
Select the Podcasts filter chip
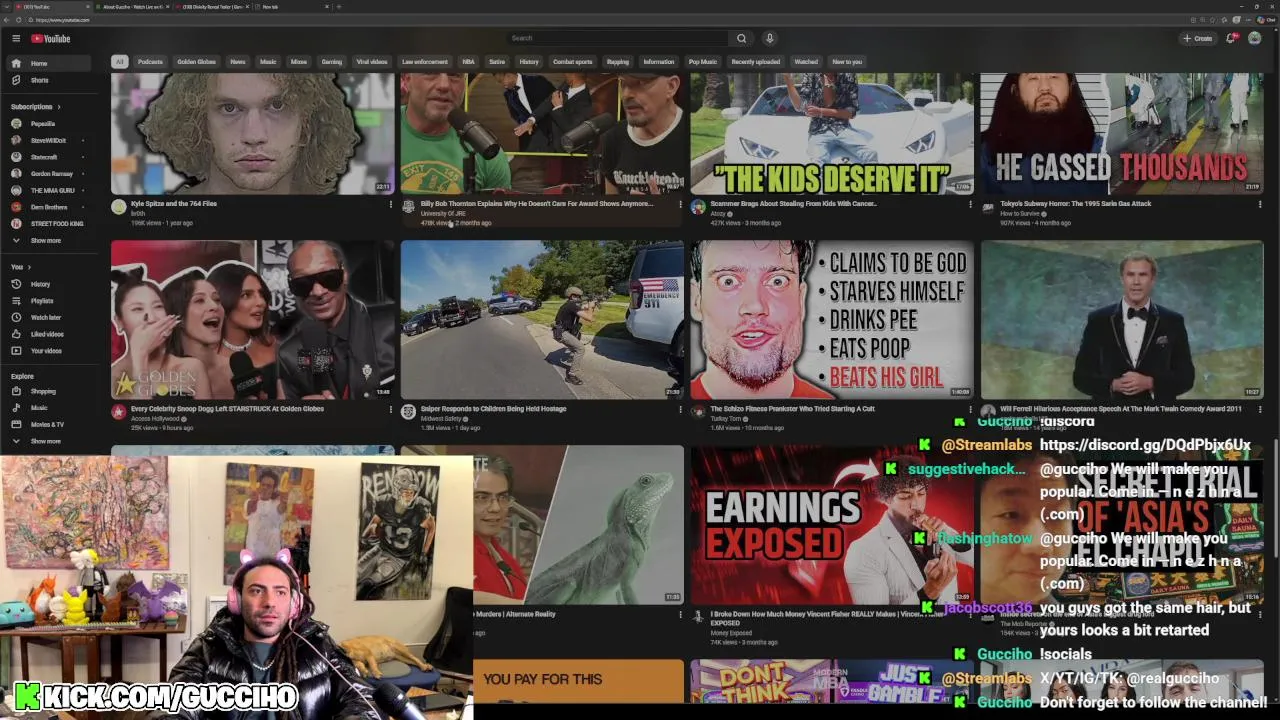point(150,62)
